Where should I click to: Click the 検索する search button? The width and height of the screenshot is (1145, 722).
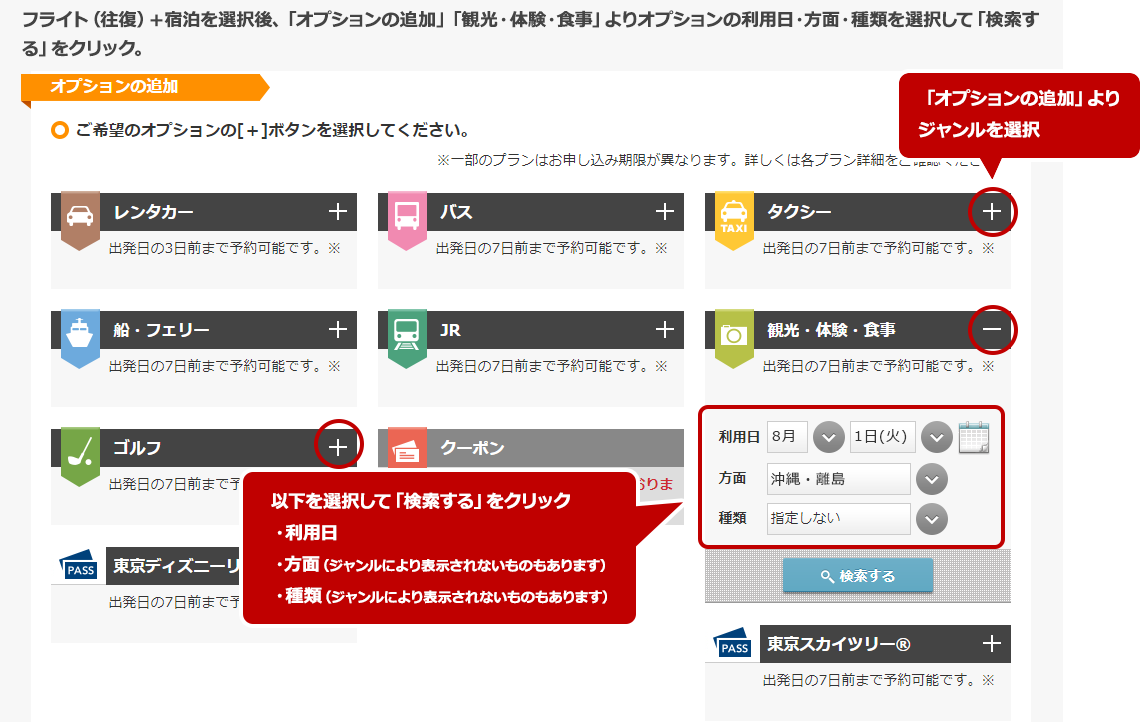(x=858, y=576)
